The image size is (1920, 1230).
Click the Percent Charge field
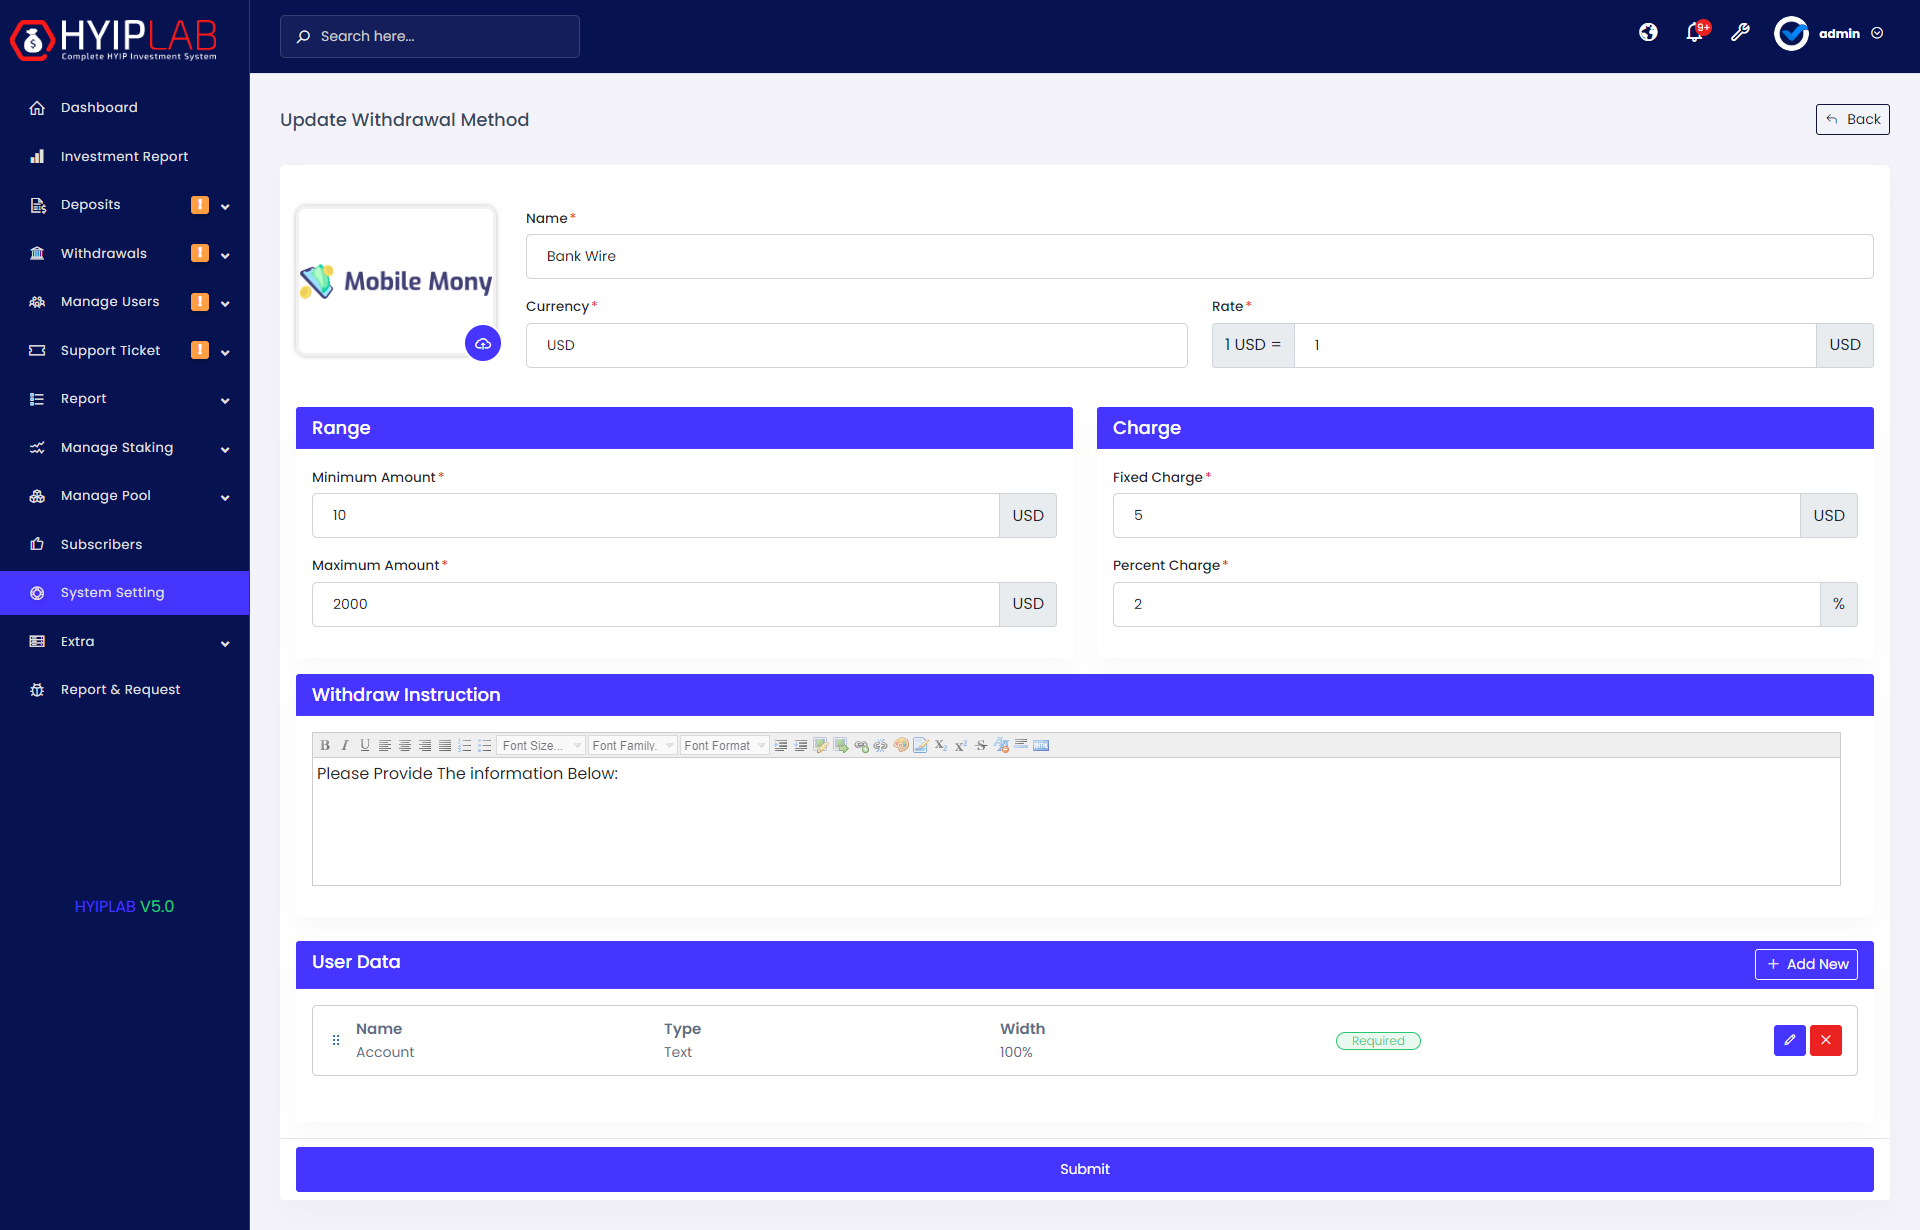click(x=1466, y=604)
